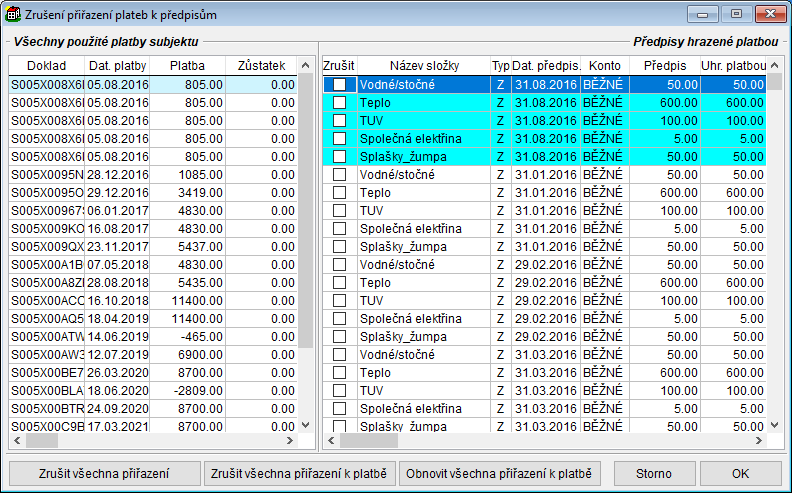Click the Název složky column header

422,65
